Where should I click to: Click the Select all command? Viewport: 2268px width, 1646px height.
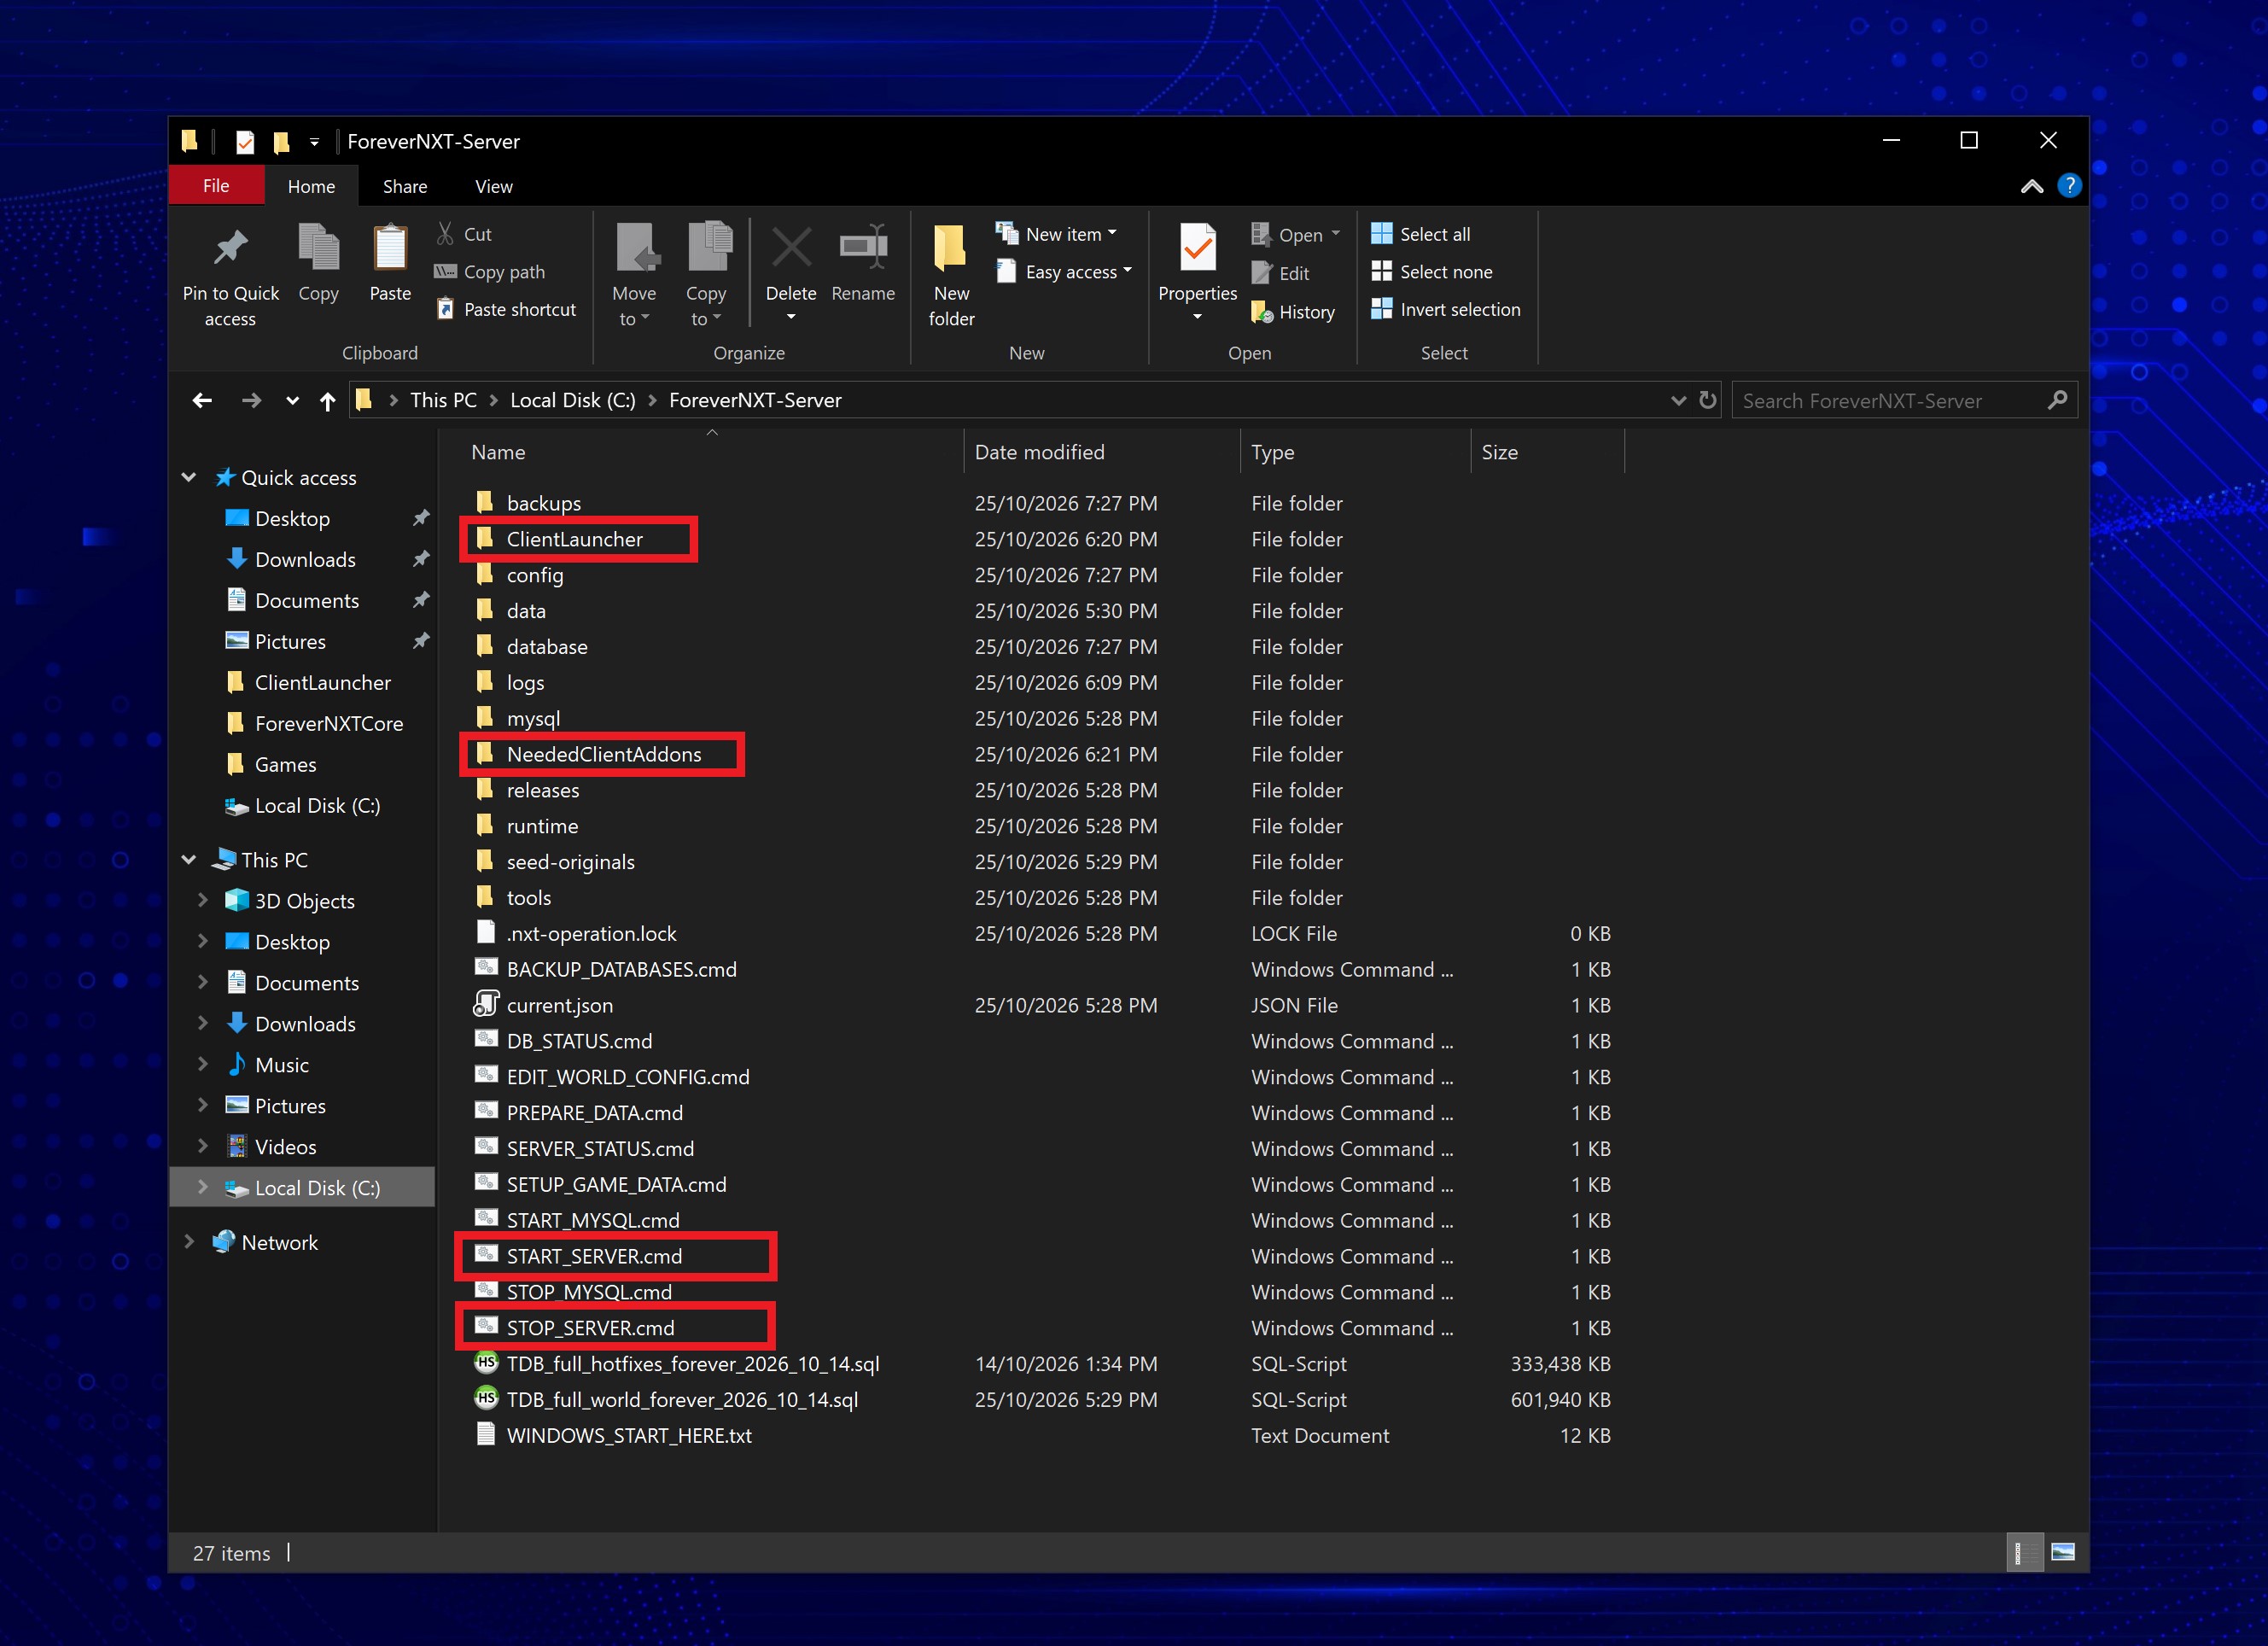[1421, 234]
